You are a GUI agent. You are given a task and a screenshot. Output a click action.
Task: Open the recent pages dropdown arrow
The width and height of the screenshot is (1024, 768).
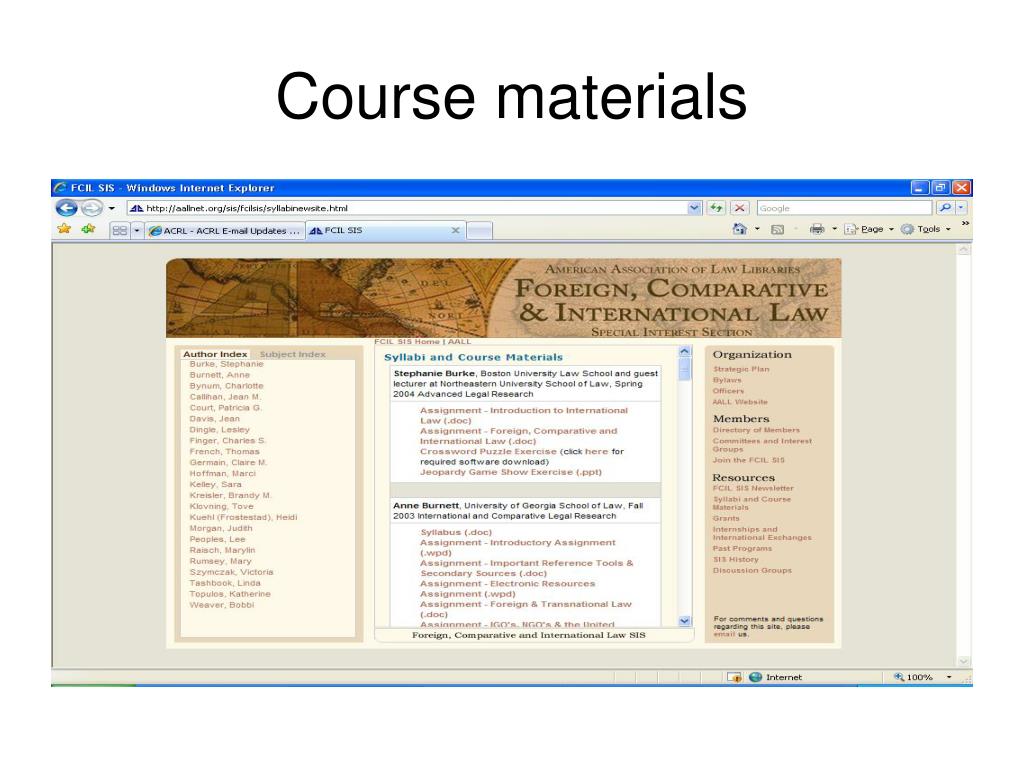pyautogui.click(x=112, y=208)
